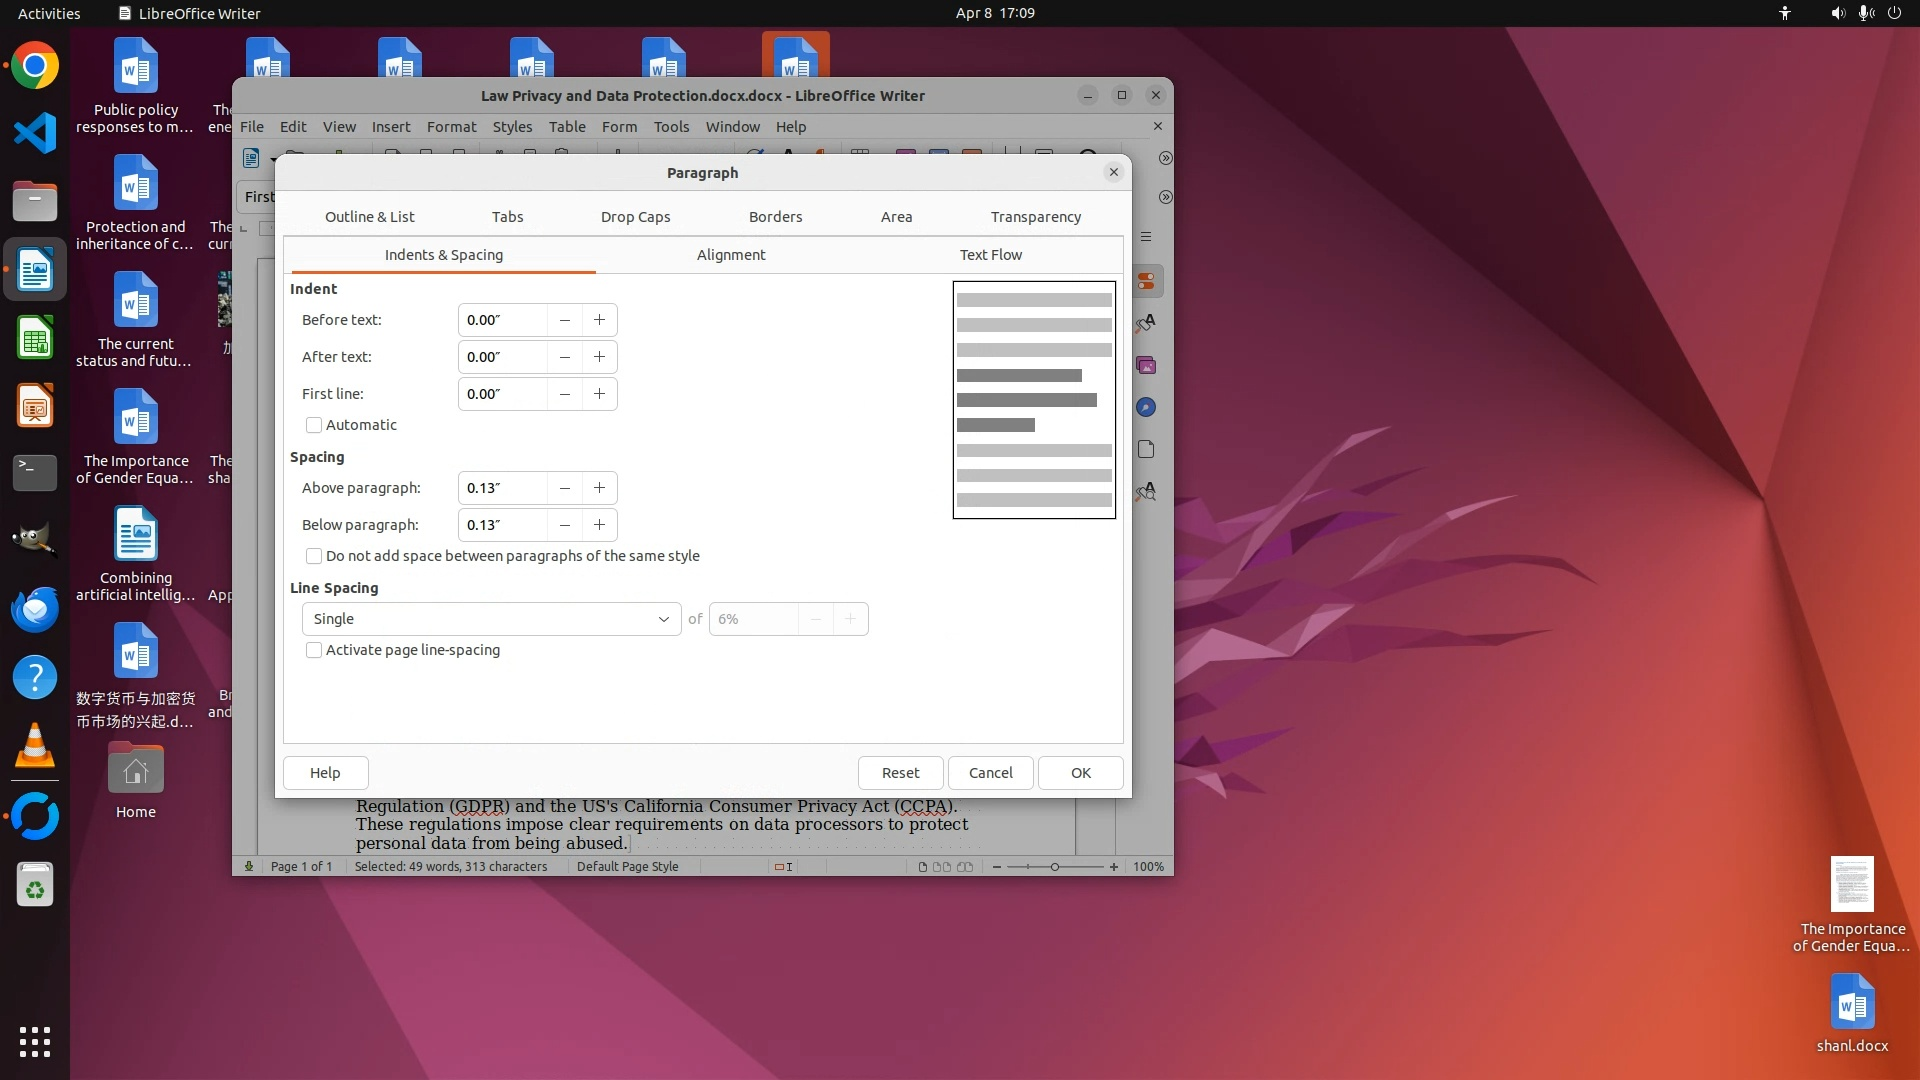Launch VLC from the dock

35,746
